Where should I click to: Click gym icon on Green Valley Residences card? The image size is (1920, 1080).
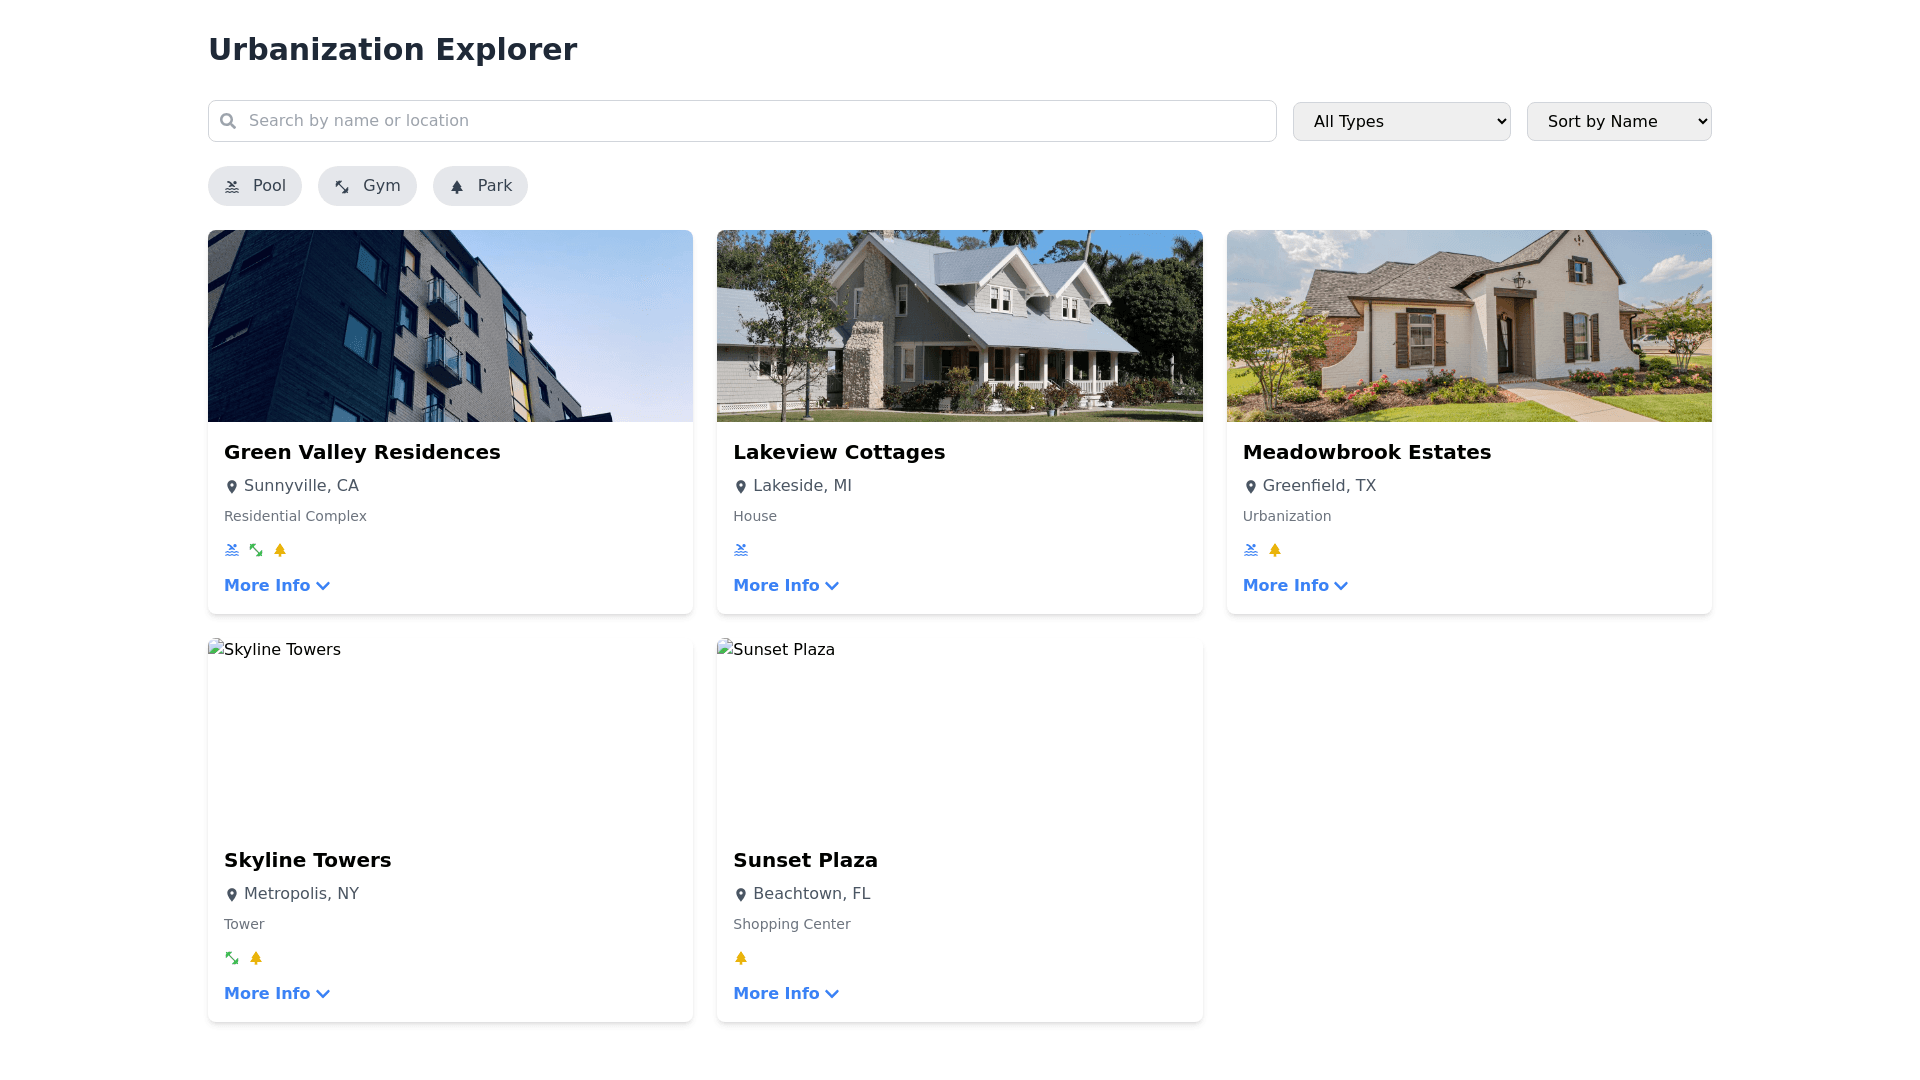point(256,550)
